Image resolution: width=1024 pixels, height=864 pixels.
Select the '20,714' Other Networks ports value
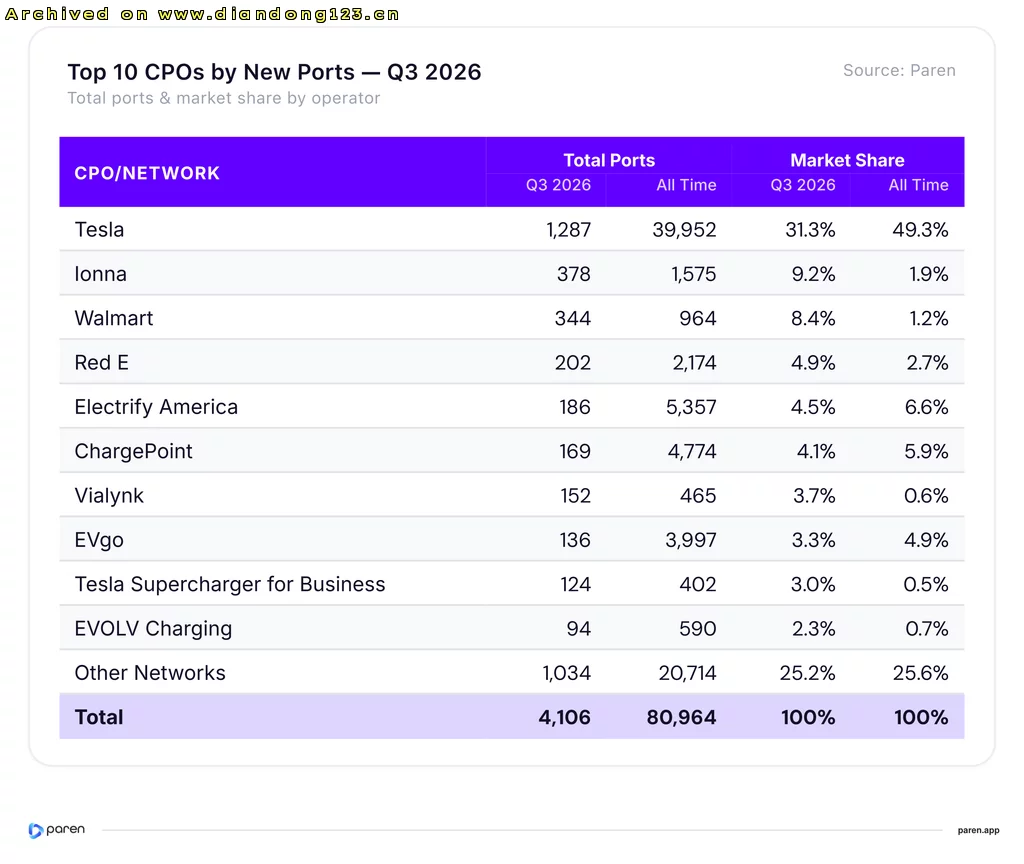687,673
